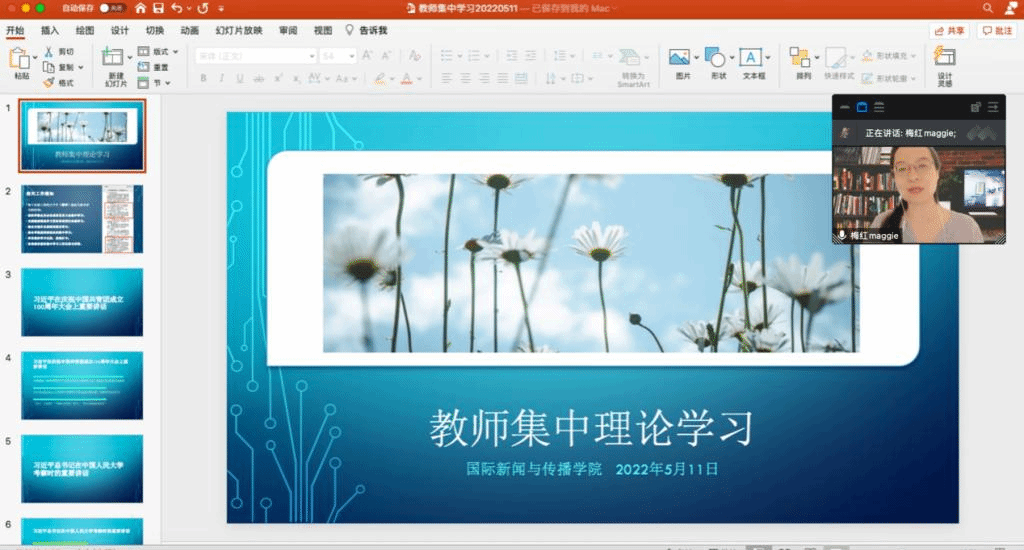The height and width of the screenshot is (550, 1024).
Task: Click the Copy (复制) icon
Action: [49, 67]
